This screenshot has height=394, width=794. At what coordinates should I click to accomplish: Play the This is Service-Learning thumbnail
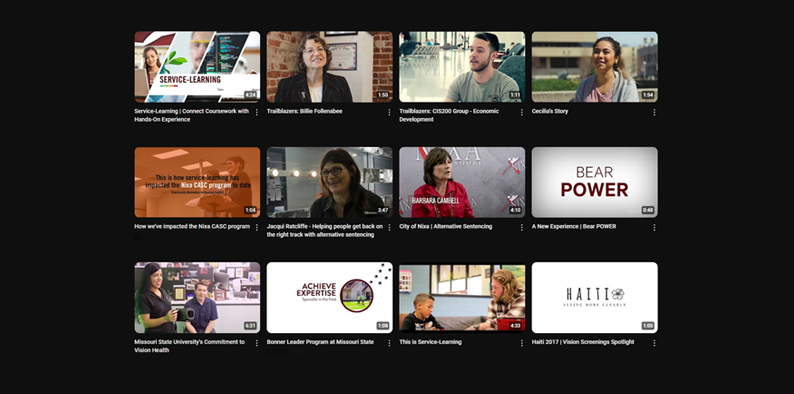(x=462, y=297)
